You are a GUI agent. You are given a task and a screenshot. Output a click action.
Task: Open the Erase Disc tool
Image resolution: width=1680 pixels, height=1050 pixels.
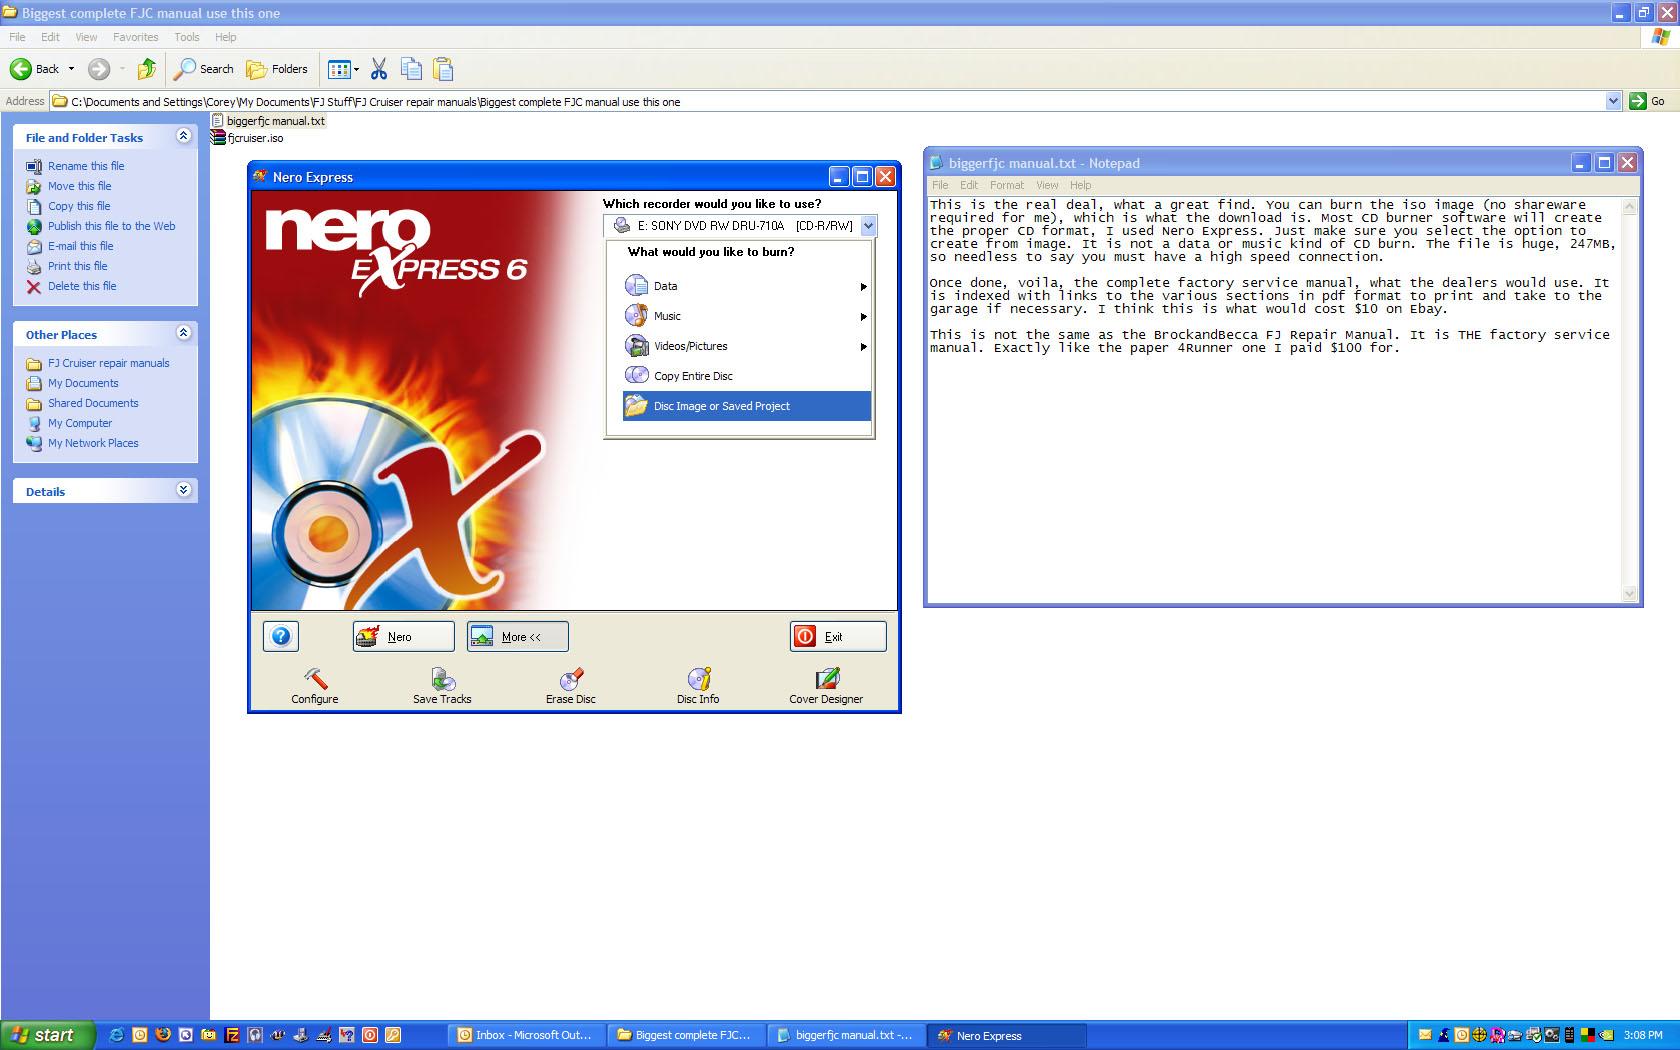tap(571, 686)
